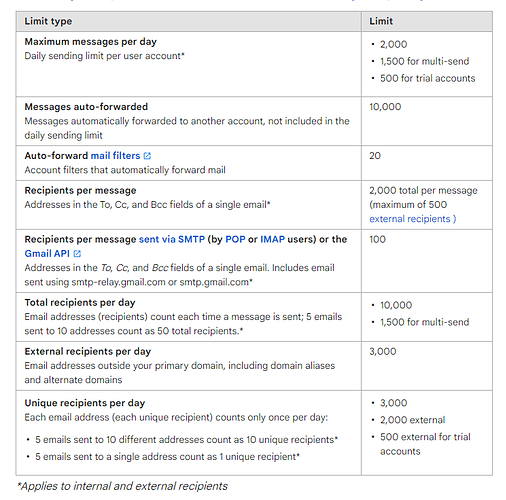506x500 pixels.
Task: Follow the sent via SMTP link
Action: tap(172, 239)
